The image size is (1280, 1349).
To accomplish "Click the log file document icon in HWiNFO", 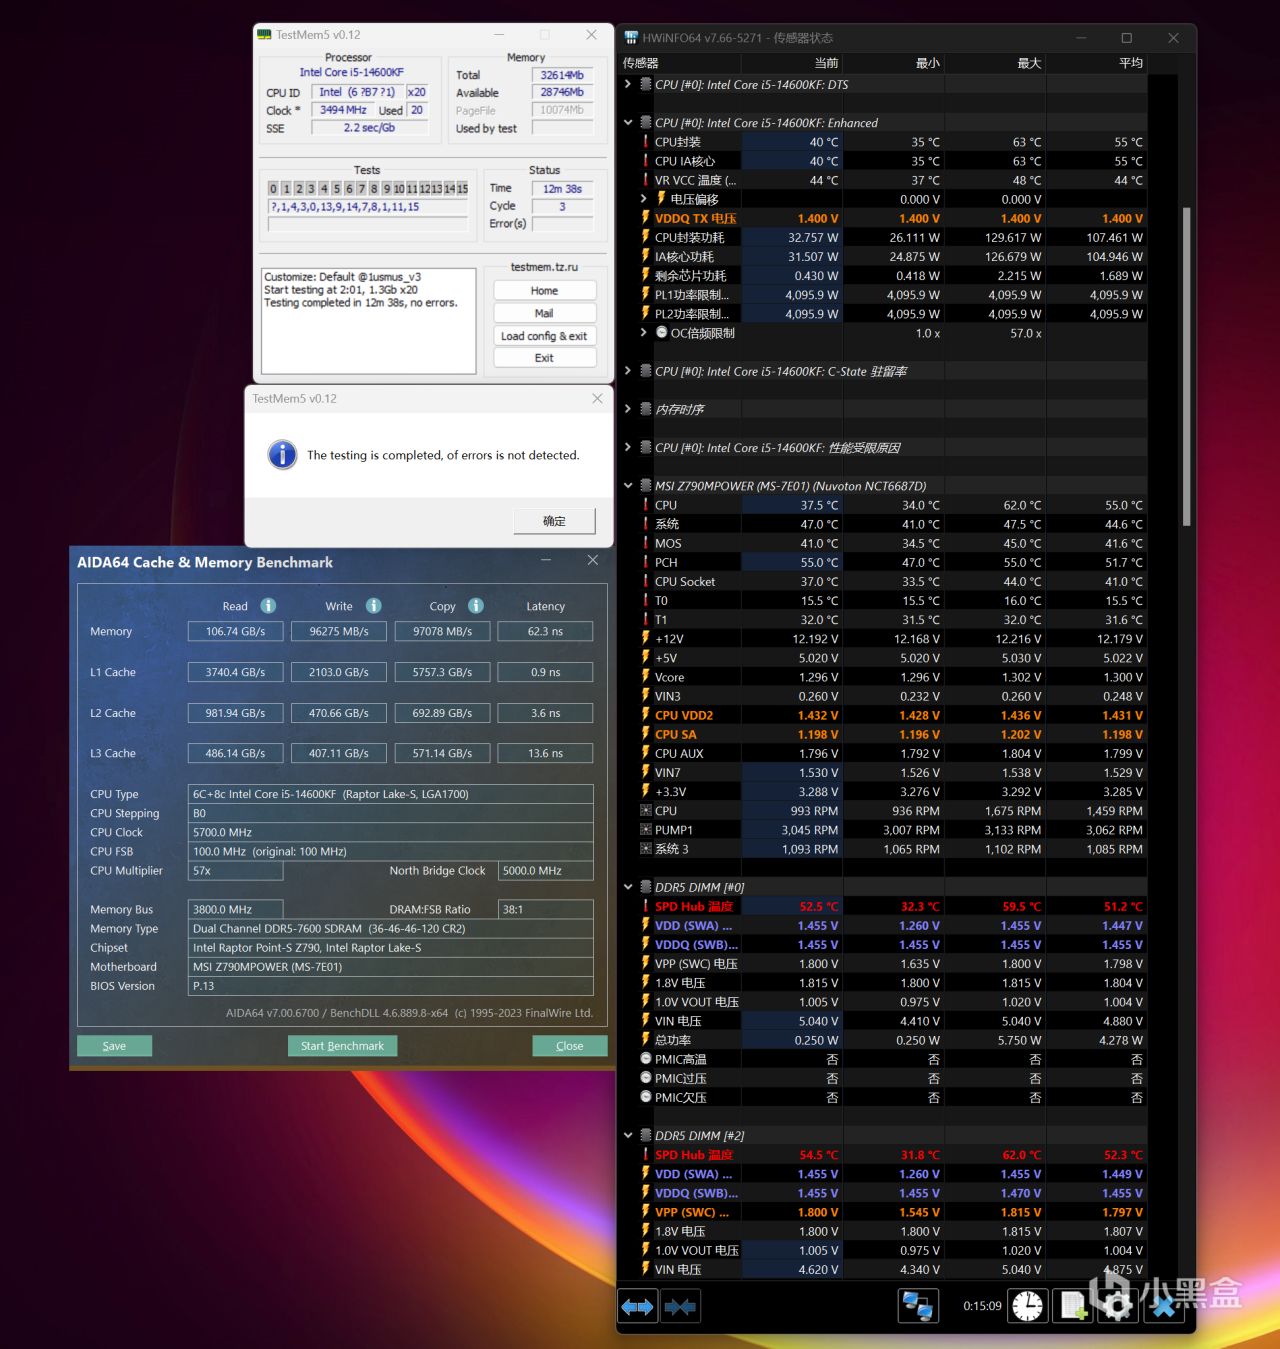I will pyautogui.click(x=1073, y=1306).
